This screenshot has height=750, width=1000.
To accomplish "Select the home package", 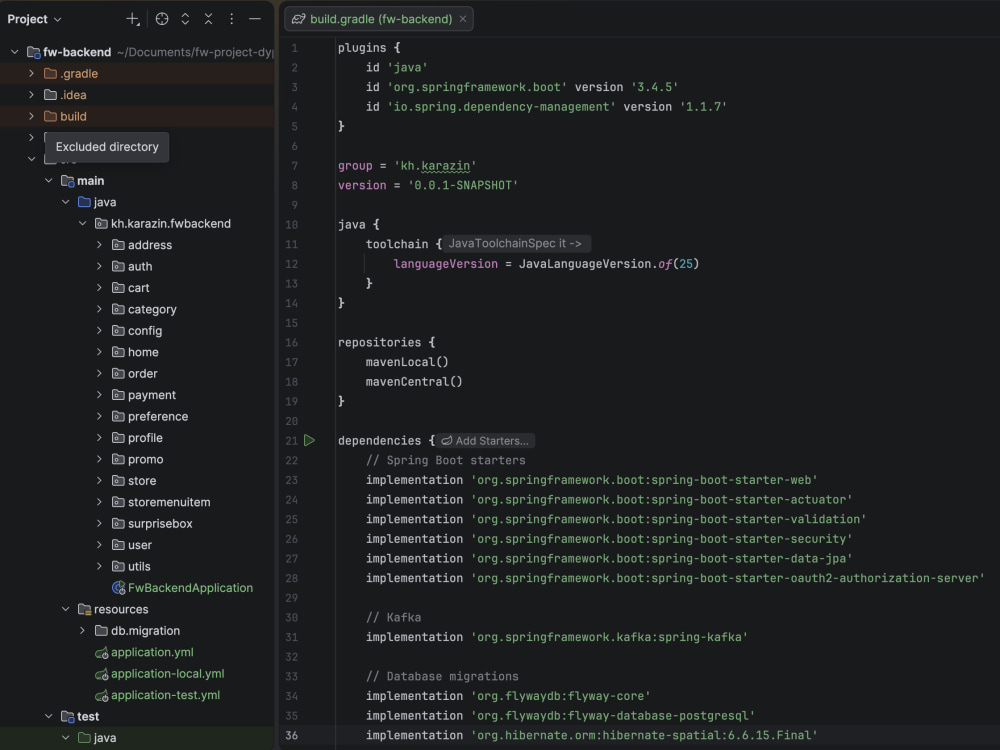I will point(143,352).
